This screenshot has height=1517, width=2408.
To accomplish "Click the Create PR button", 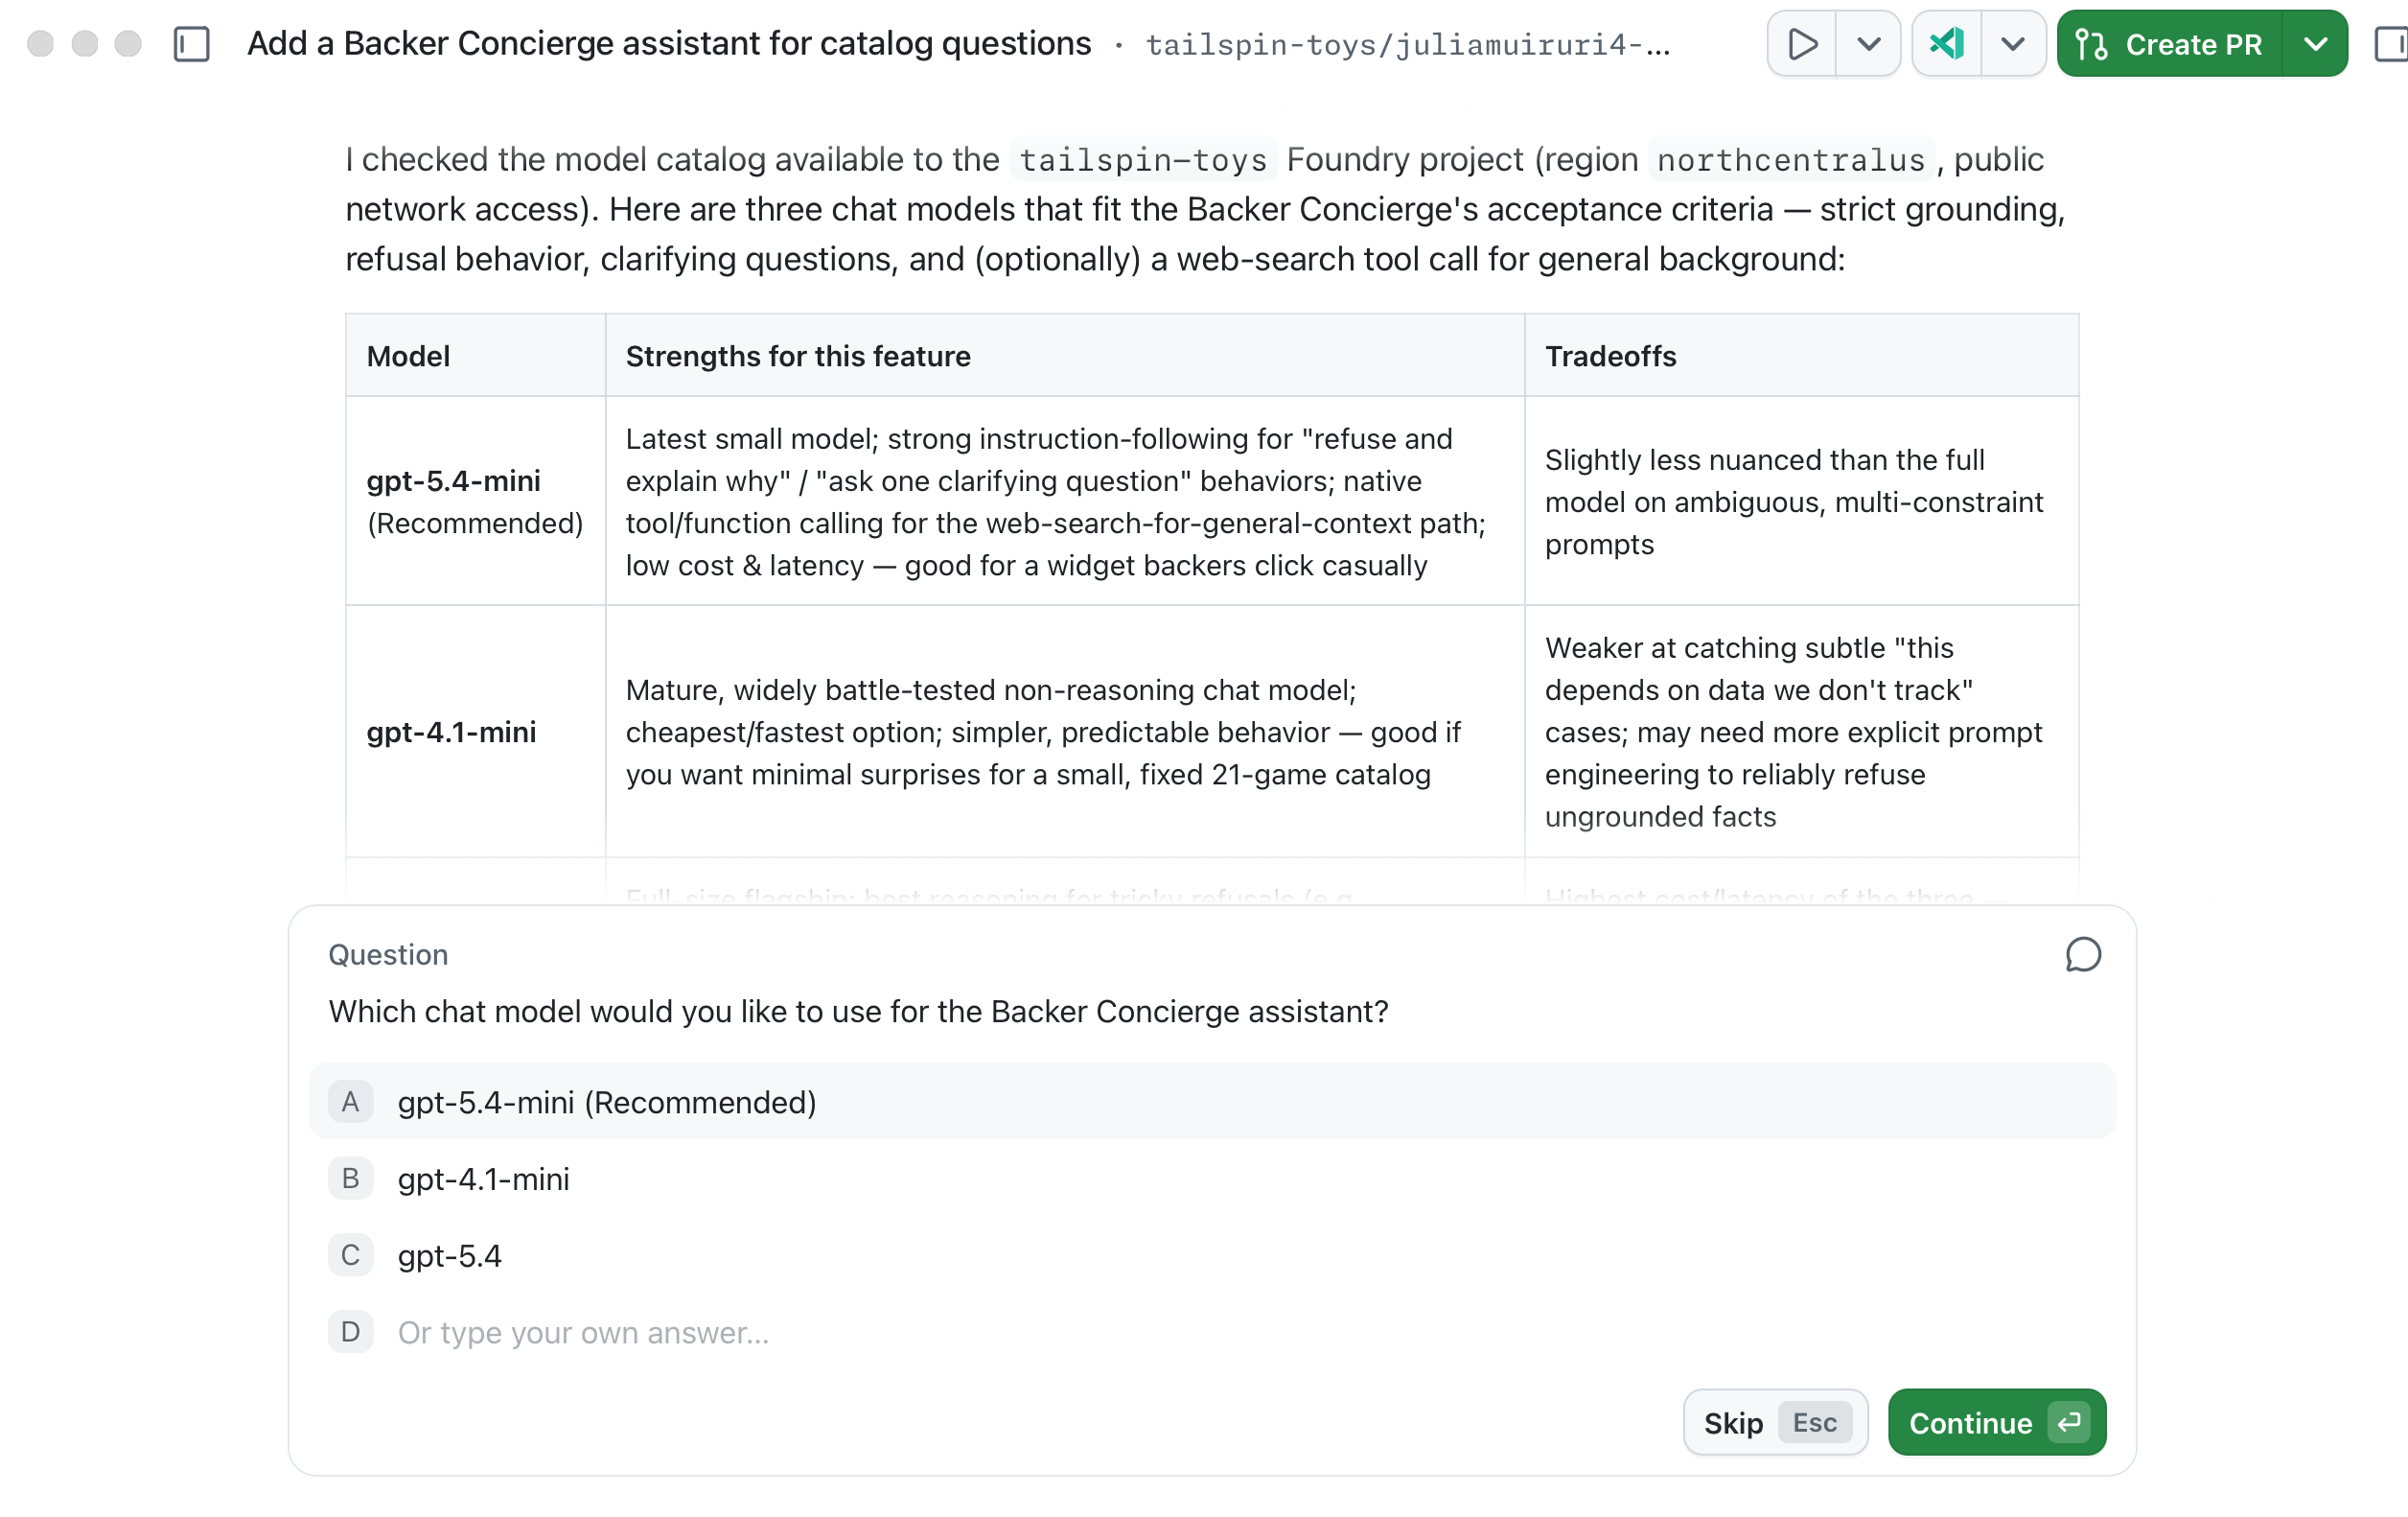I will tap(2169, 44).
